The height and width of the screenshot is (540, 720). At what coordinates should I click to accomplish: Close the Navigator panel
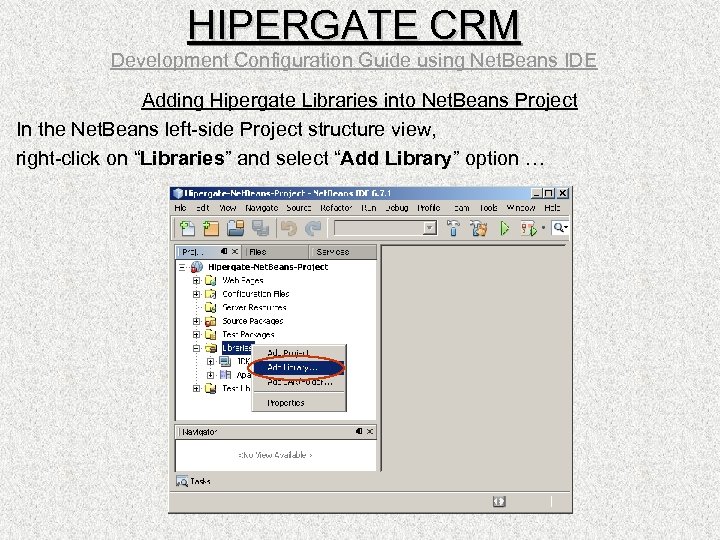370,431
